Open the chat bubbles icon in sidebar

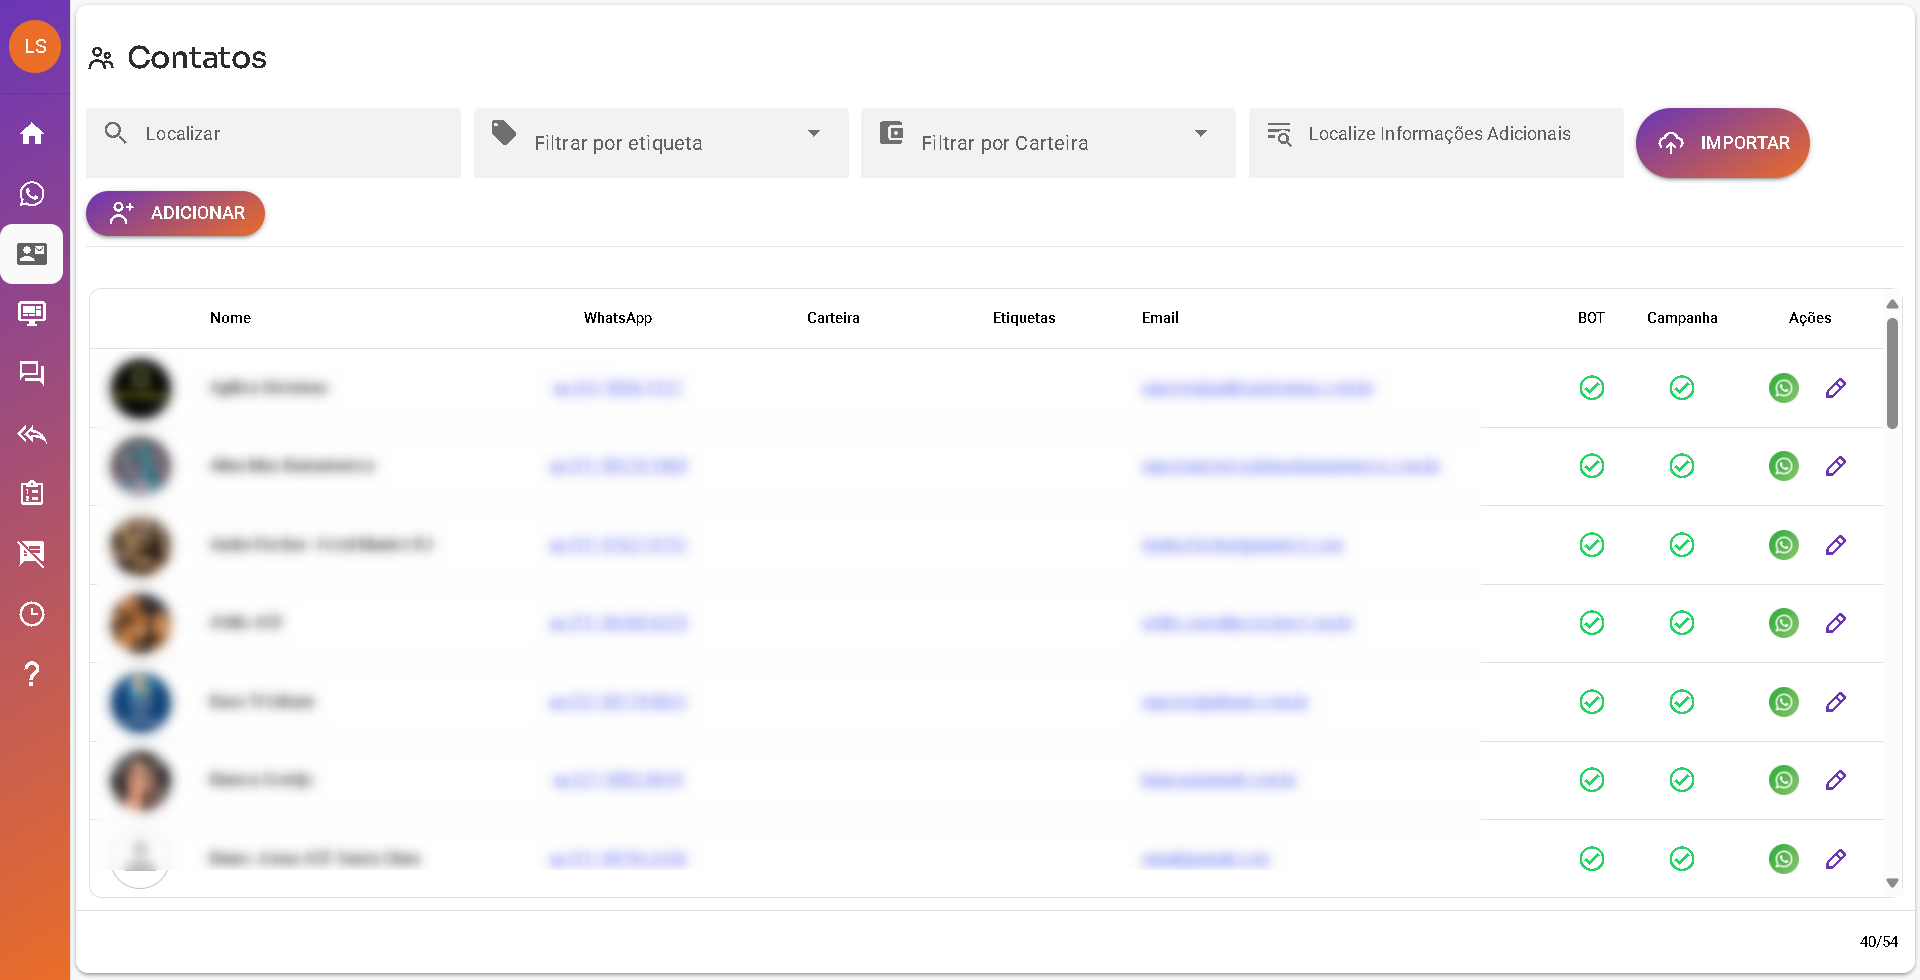pos(32,374)
